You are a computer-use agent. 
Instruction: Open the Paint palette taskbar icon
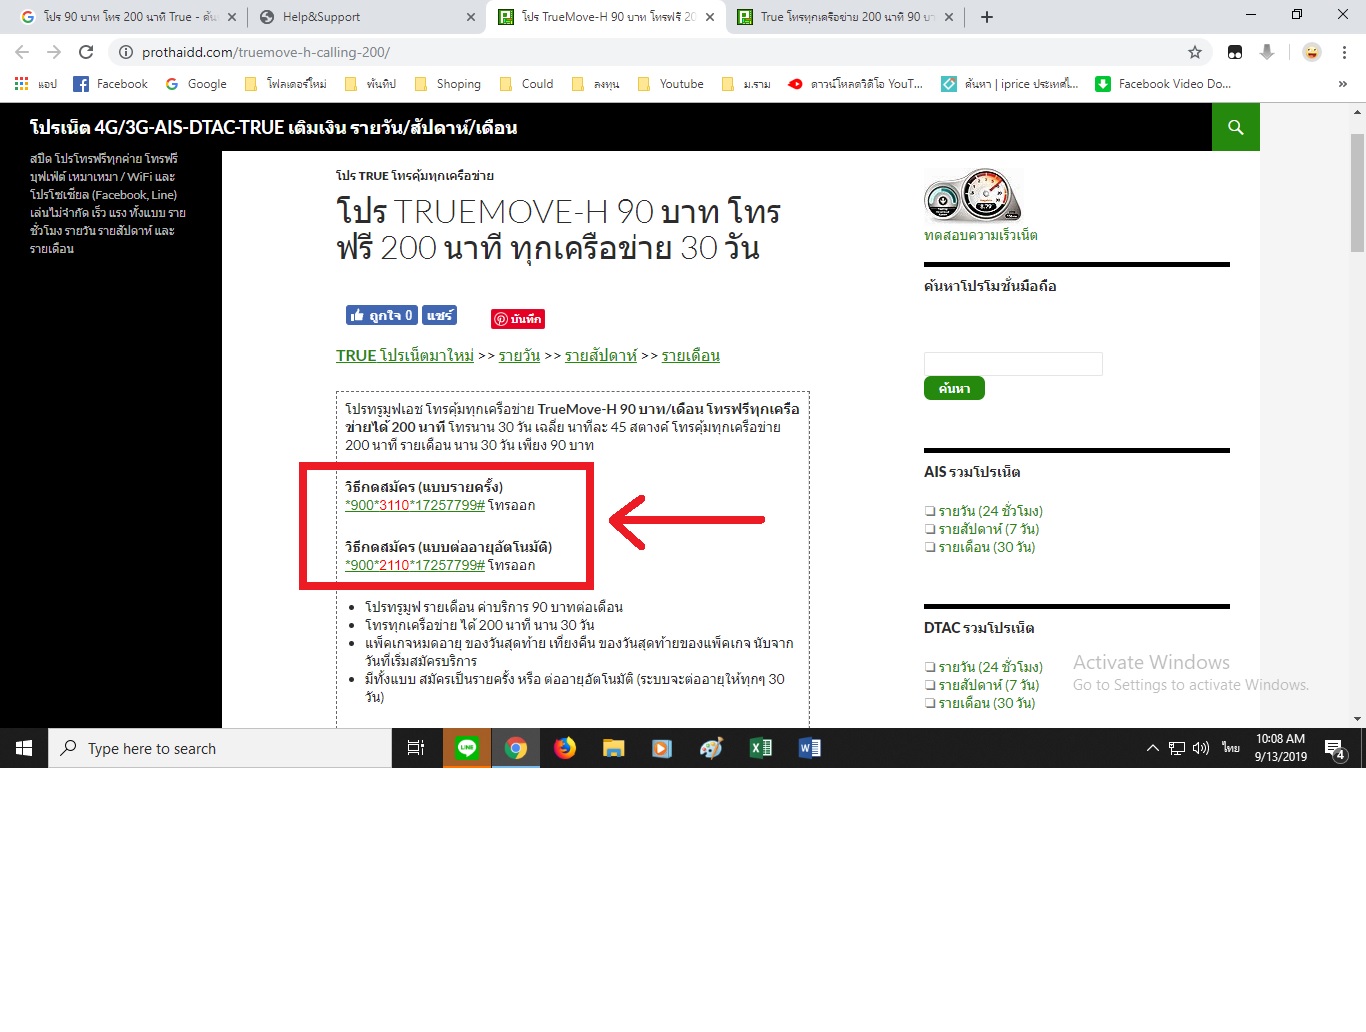(711, 748)
